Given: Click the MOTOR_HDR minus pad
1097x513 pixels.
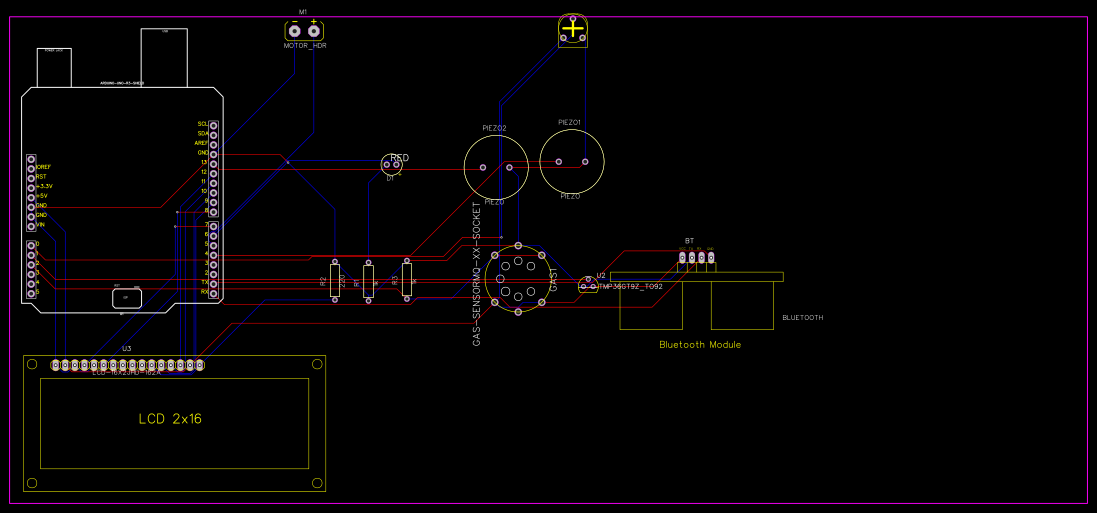Looking at the screenshot, I should click(x=295, y=31).
